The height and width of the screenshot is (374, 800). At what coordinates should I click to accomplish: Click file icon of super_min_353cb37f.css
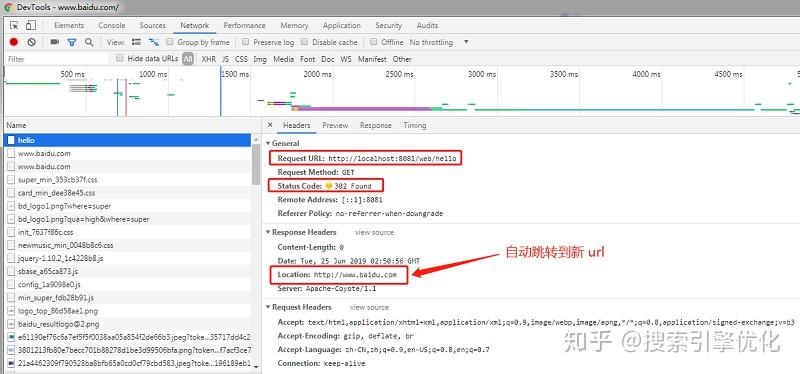(11, 180)
